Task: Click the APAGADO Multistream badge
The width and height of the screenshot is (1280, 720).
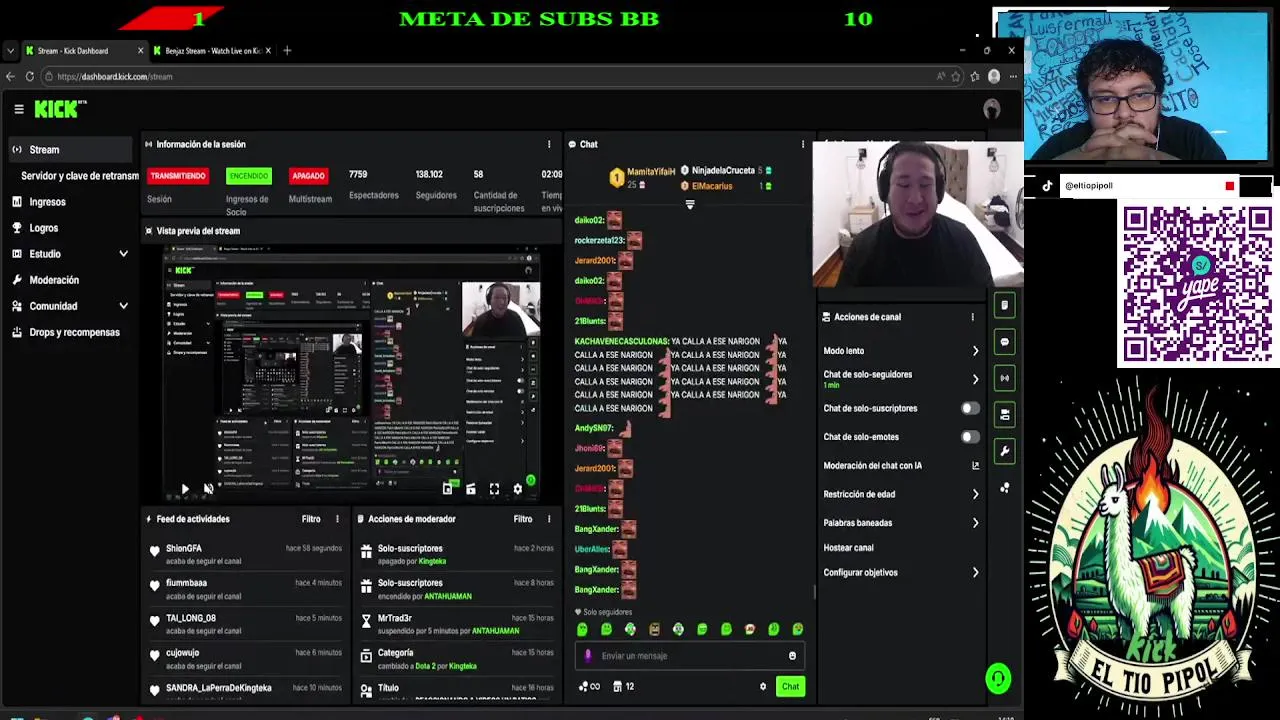Action: [308, 176]
